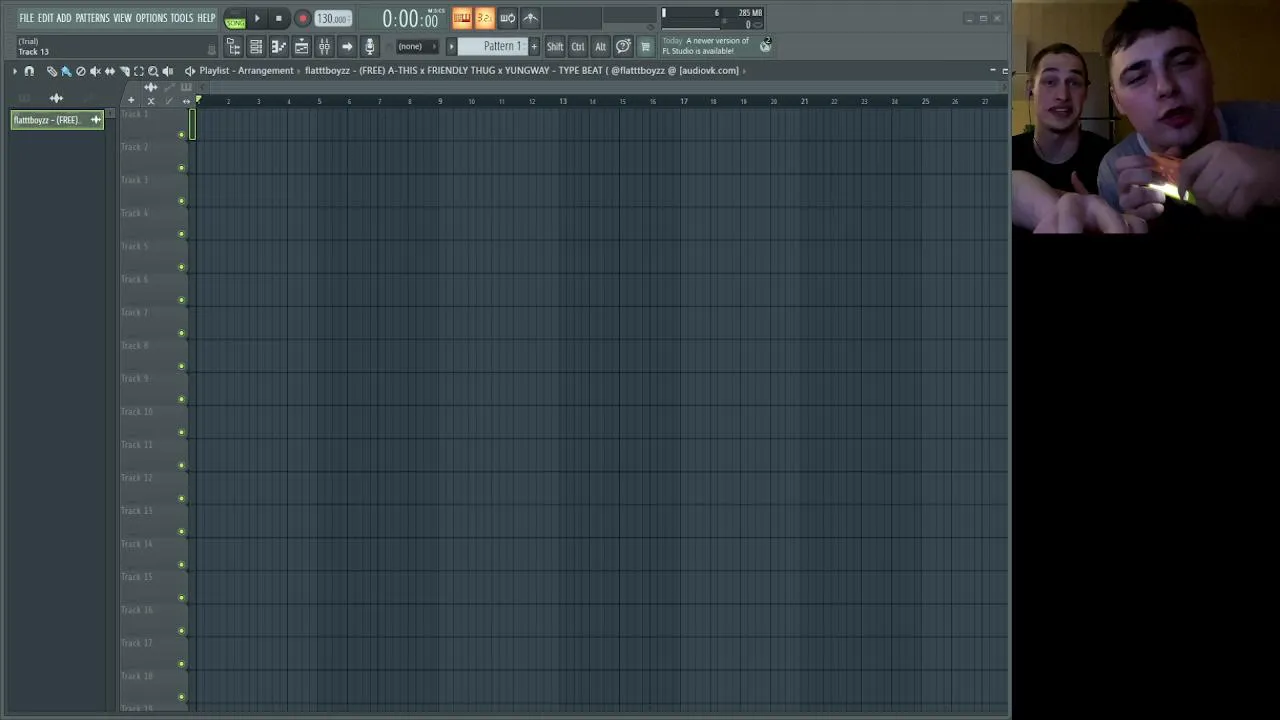The width and height of the screenshot is (1280, 720).
Task: Click the microphone recording icon
Action: coord(369,47)
